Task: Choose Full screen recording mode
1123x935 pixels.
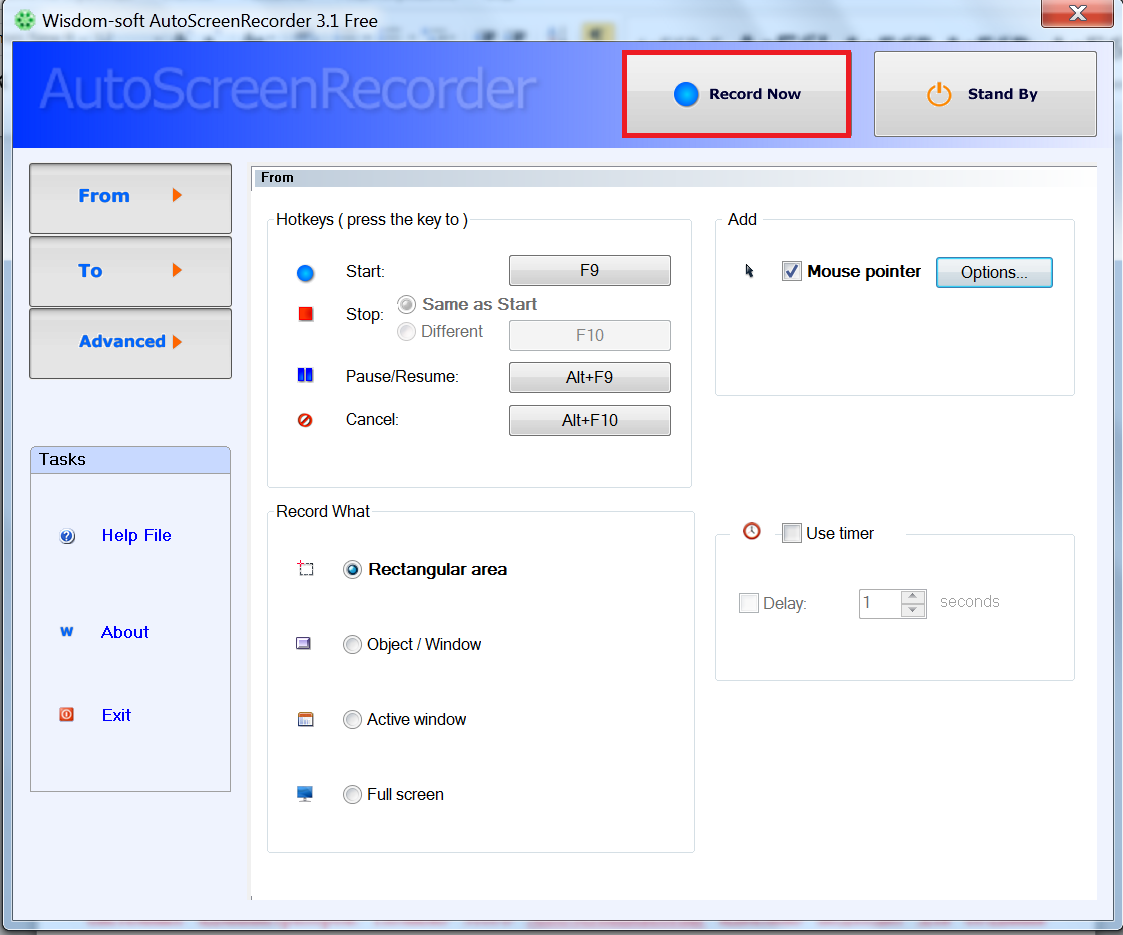Action: click(352, 795)
